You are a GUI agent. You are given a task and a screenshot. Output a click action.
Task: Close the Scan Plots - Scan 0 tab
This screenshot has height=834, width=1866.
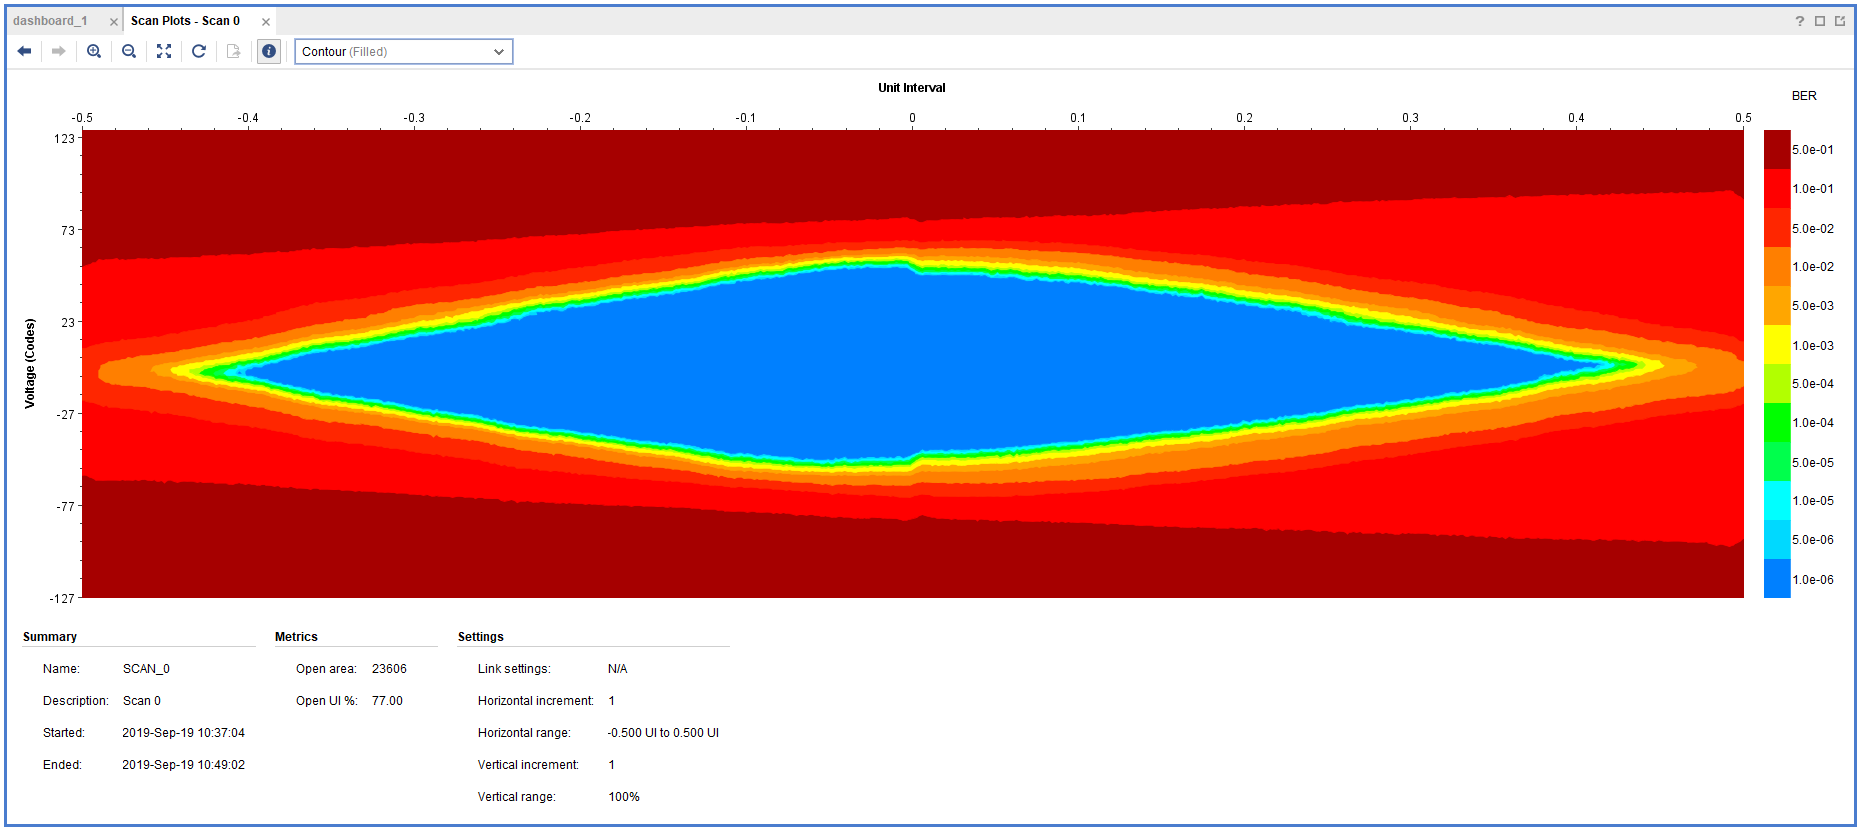pyautogui.click(x=266, y=22)
